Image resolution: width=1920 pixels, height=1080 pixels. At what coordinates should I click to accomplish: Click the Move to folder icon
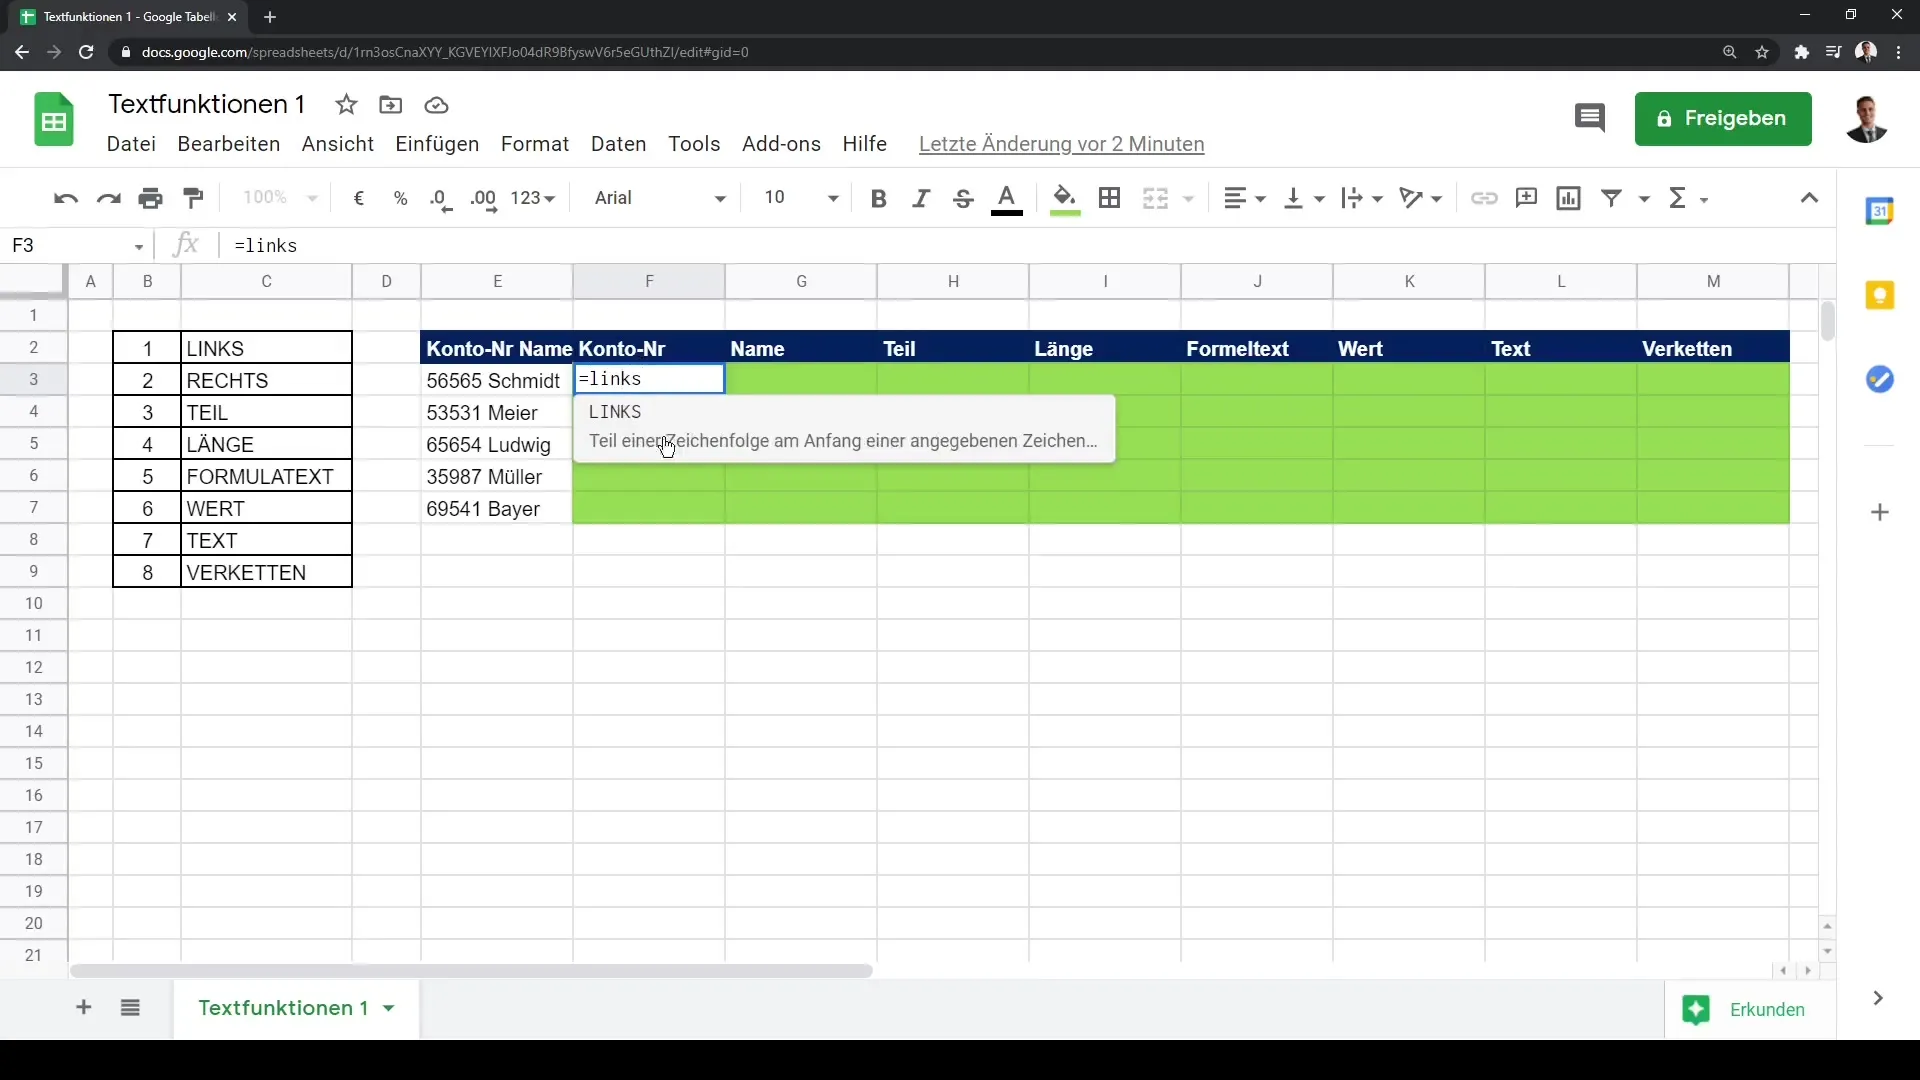[x=391, y=105]
